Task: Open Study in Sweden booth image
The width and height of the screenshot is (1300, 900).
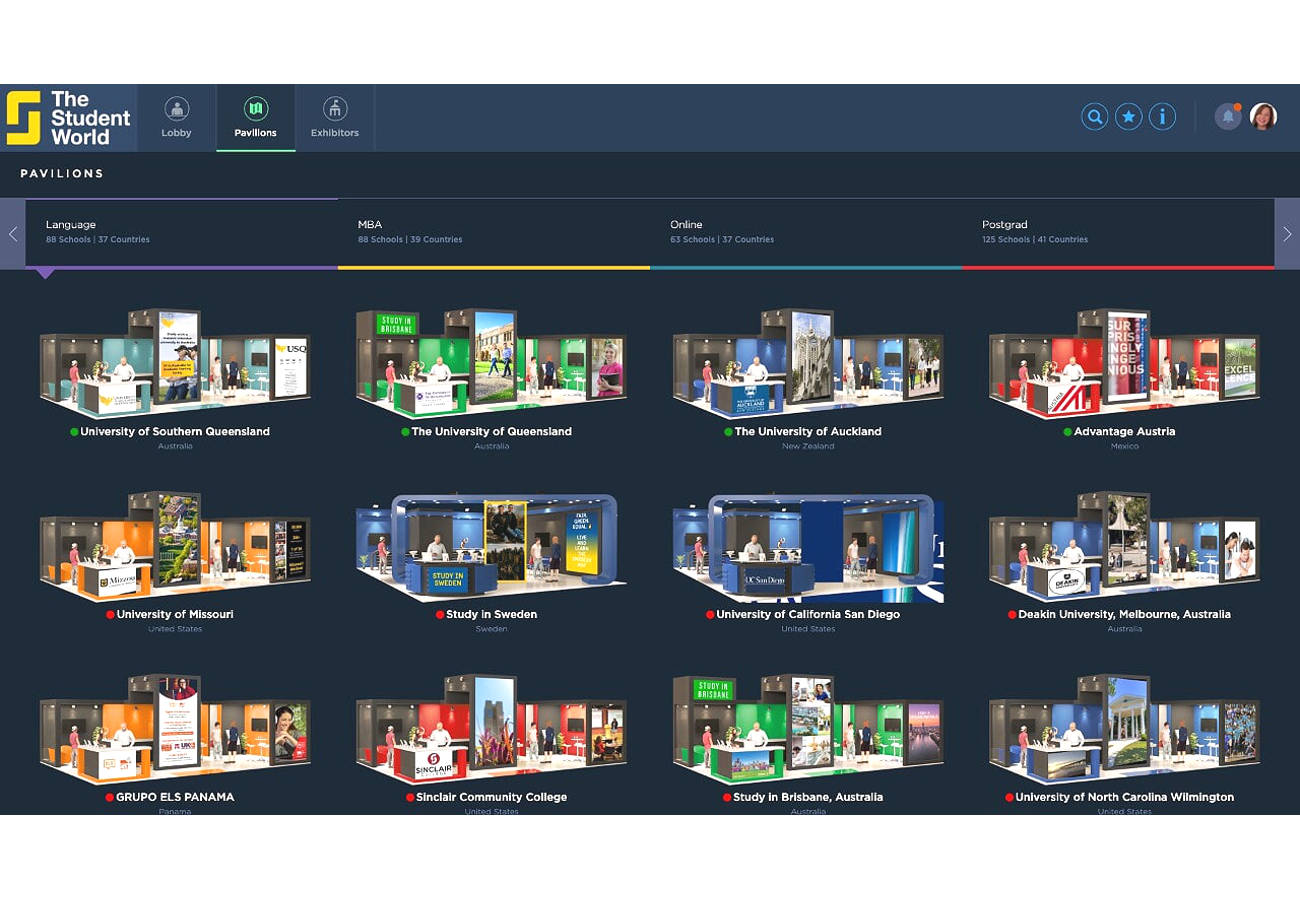Action: (x=491, y=547)
